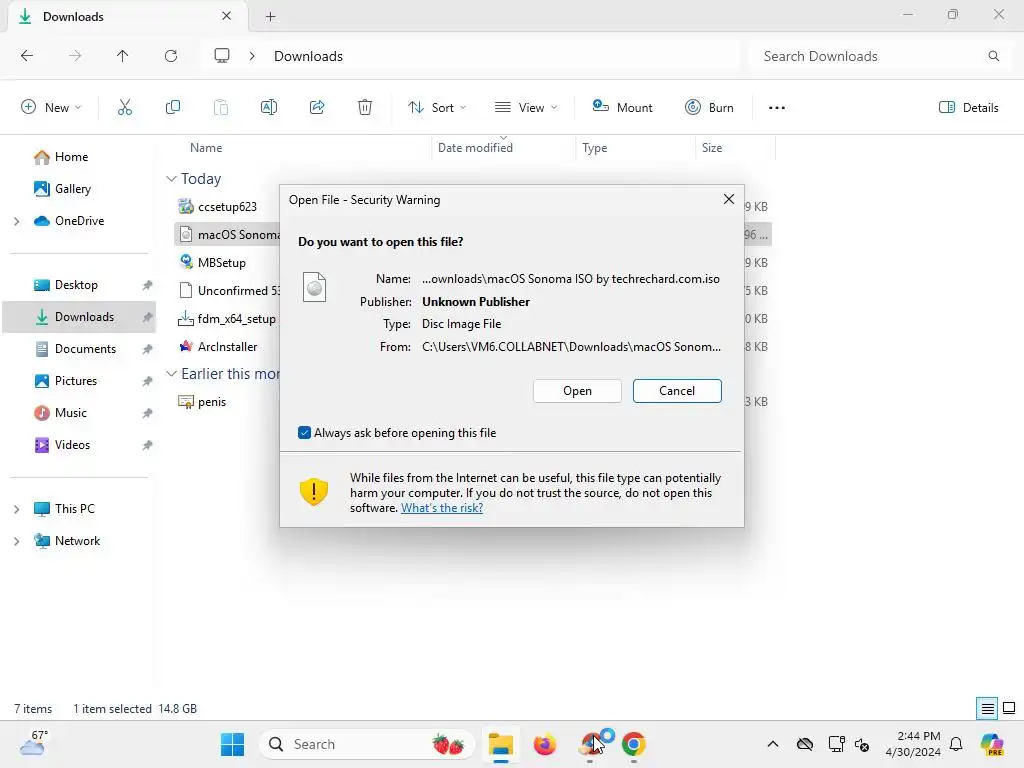Select OneDrive in the sidebar

click(79, 221)
